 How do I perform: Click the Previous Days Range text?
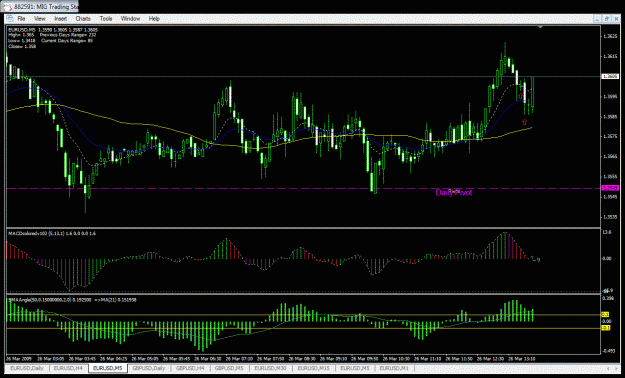[x=67, y=35]
